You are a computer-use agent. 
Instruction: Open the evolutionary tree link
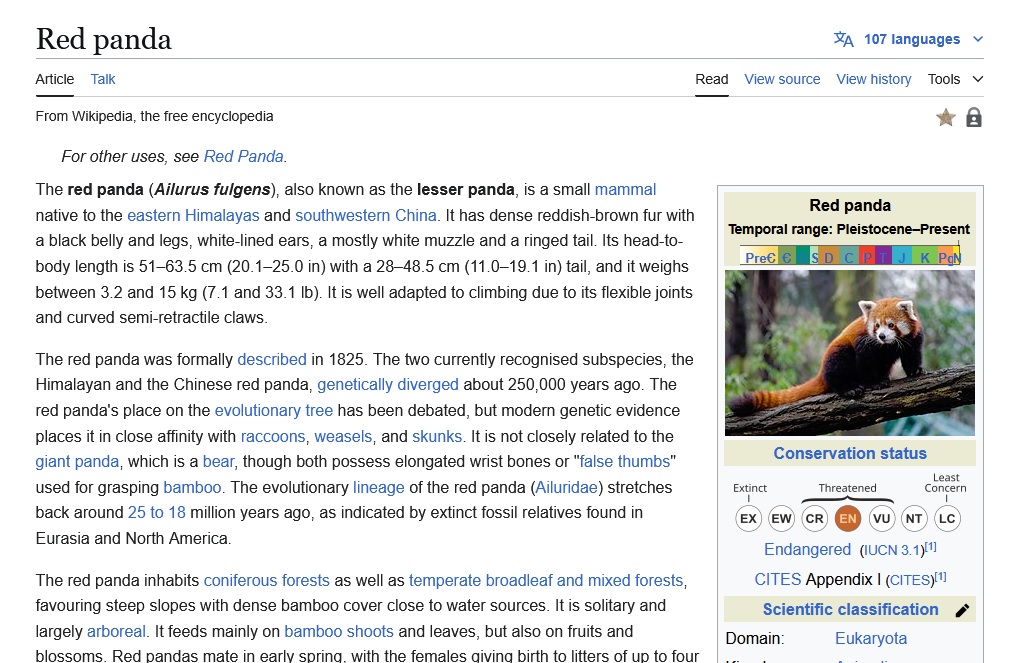pyautogui.click(x=274, y=411)
